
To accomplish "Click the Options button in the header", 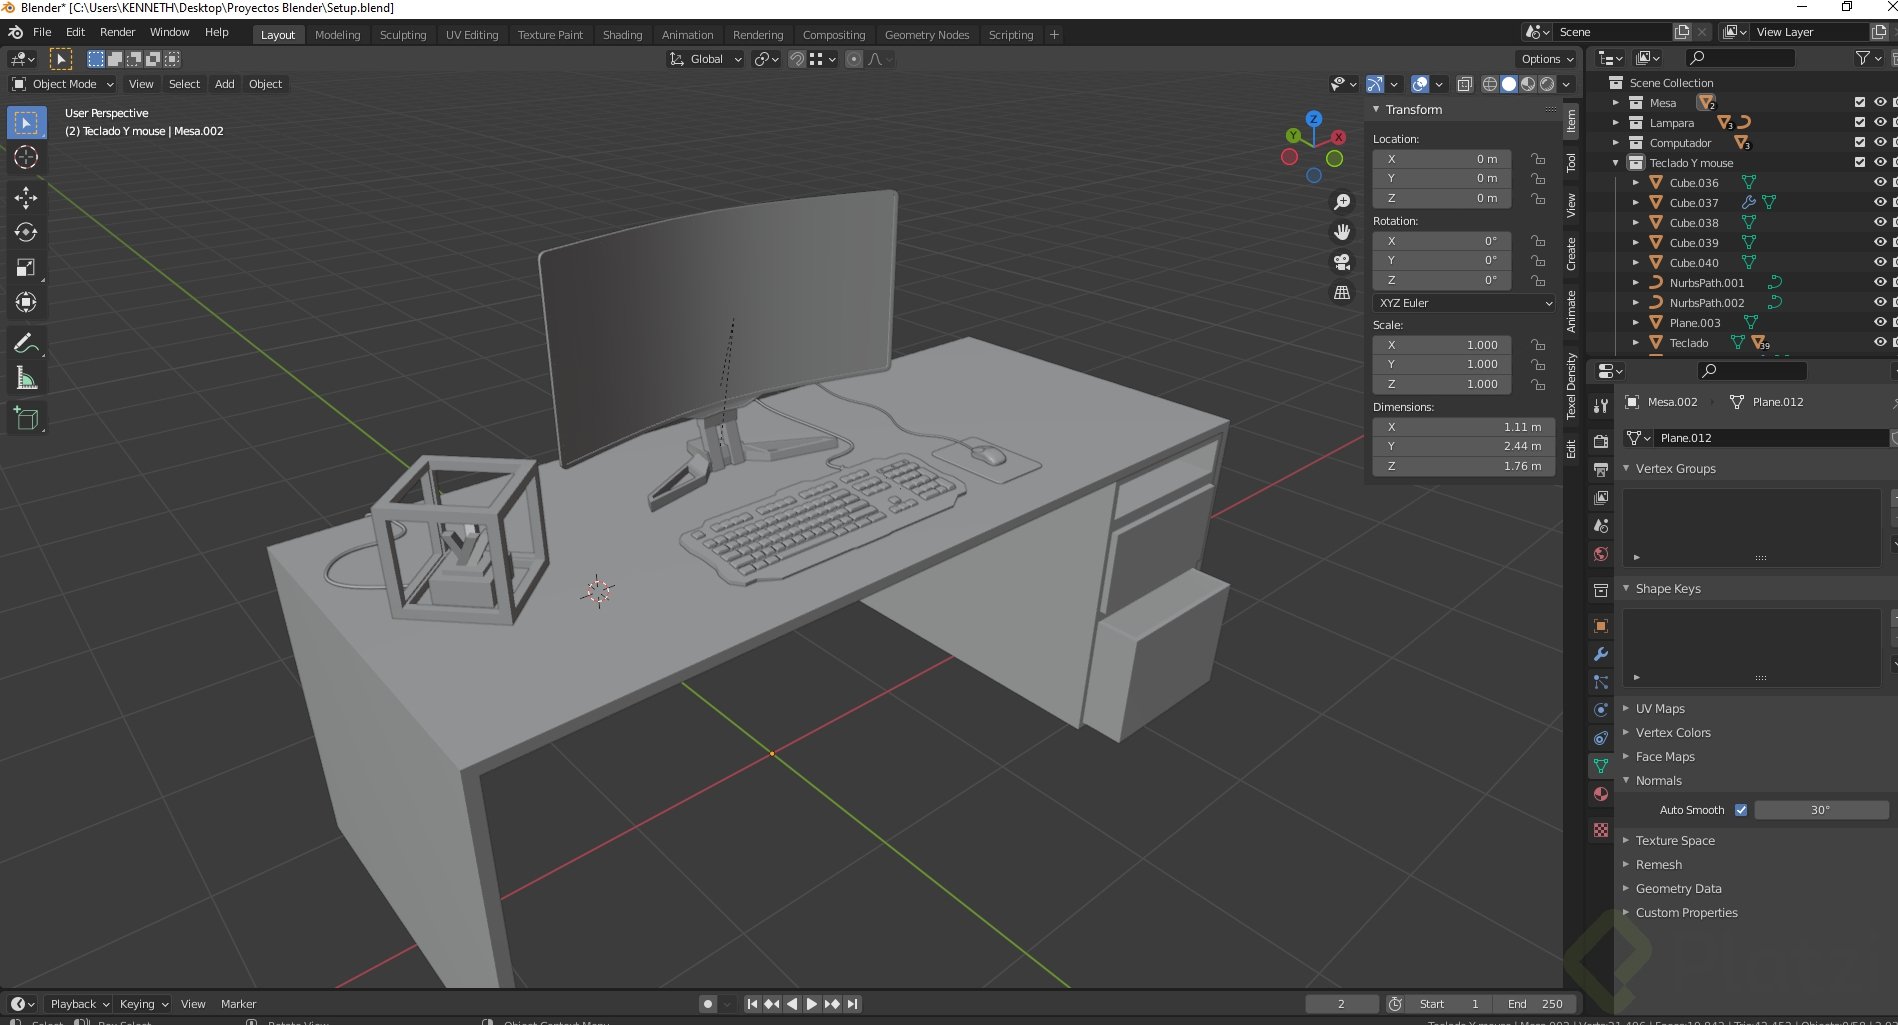I will [x=1545, y=59].
